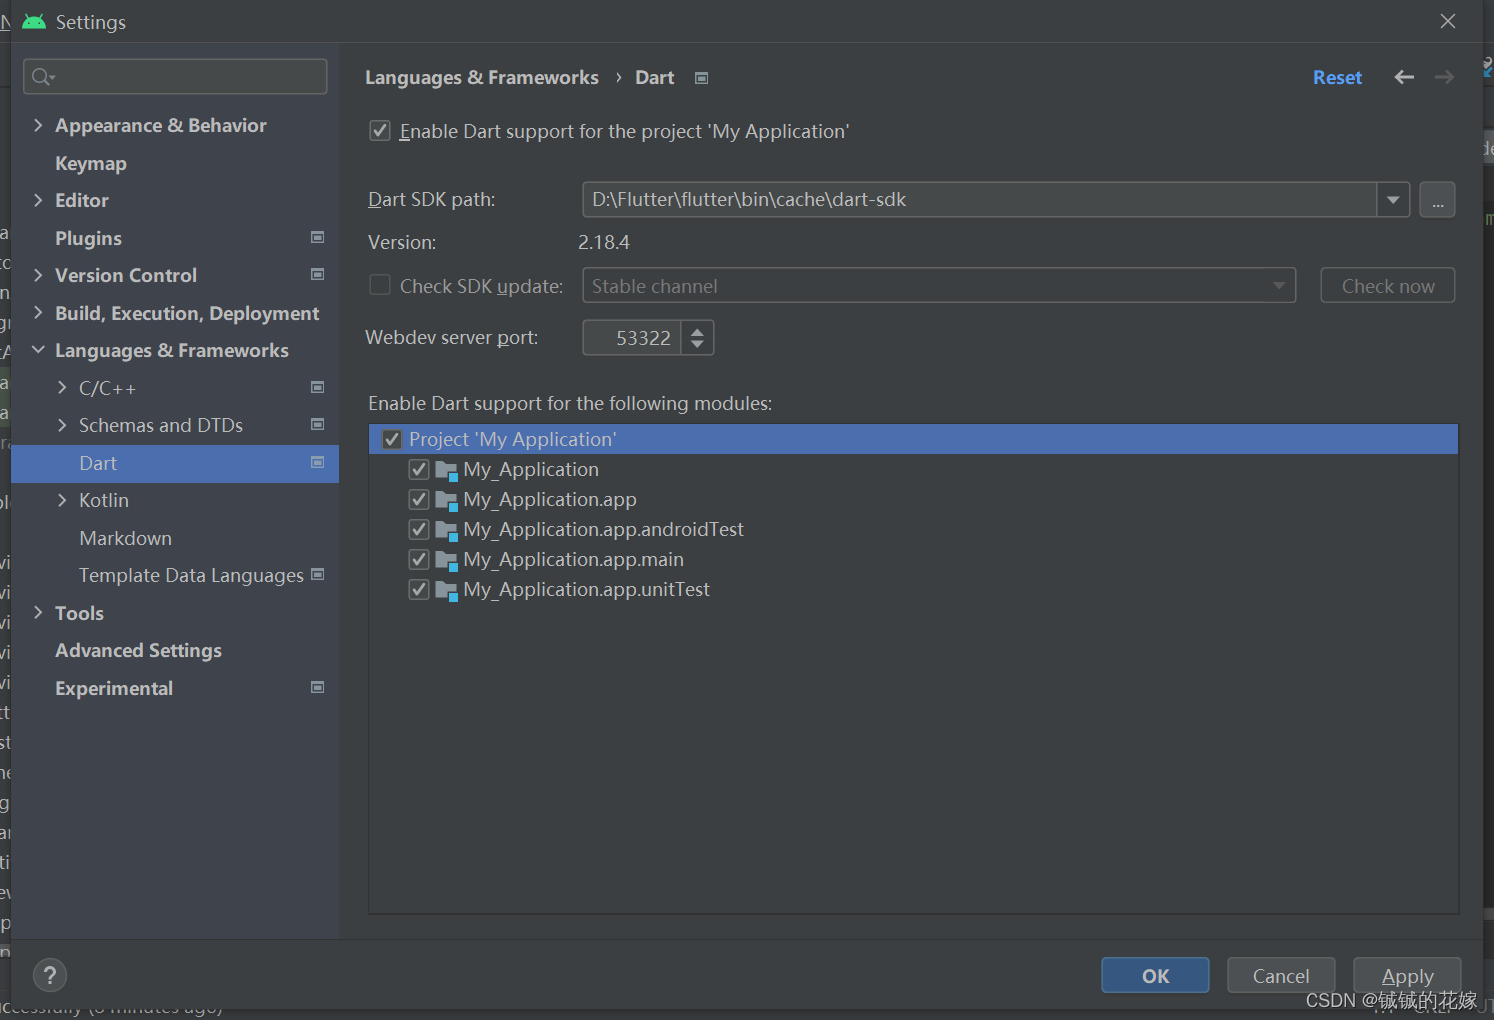
Task: Select the Markdown settings page
Action: [125, 538]
